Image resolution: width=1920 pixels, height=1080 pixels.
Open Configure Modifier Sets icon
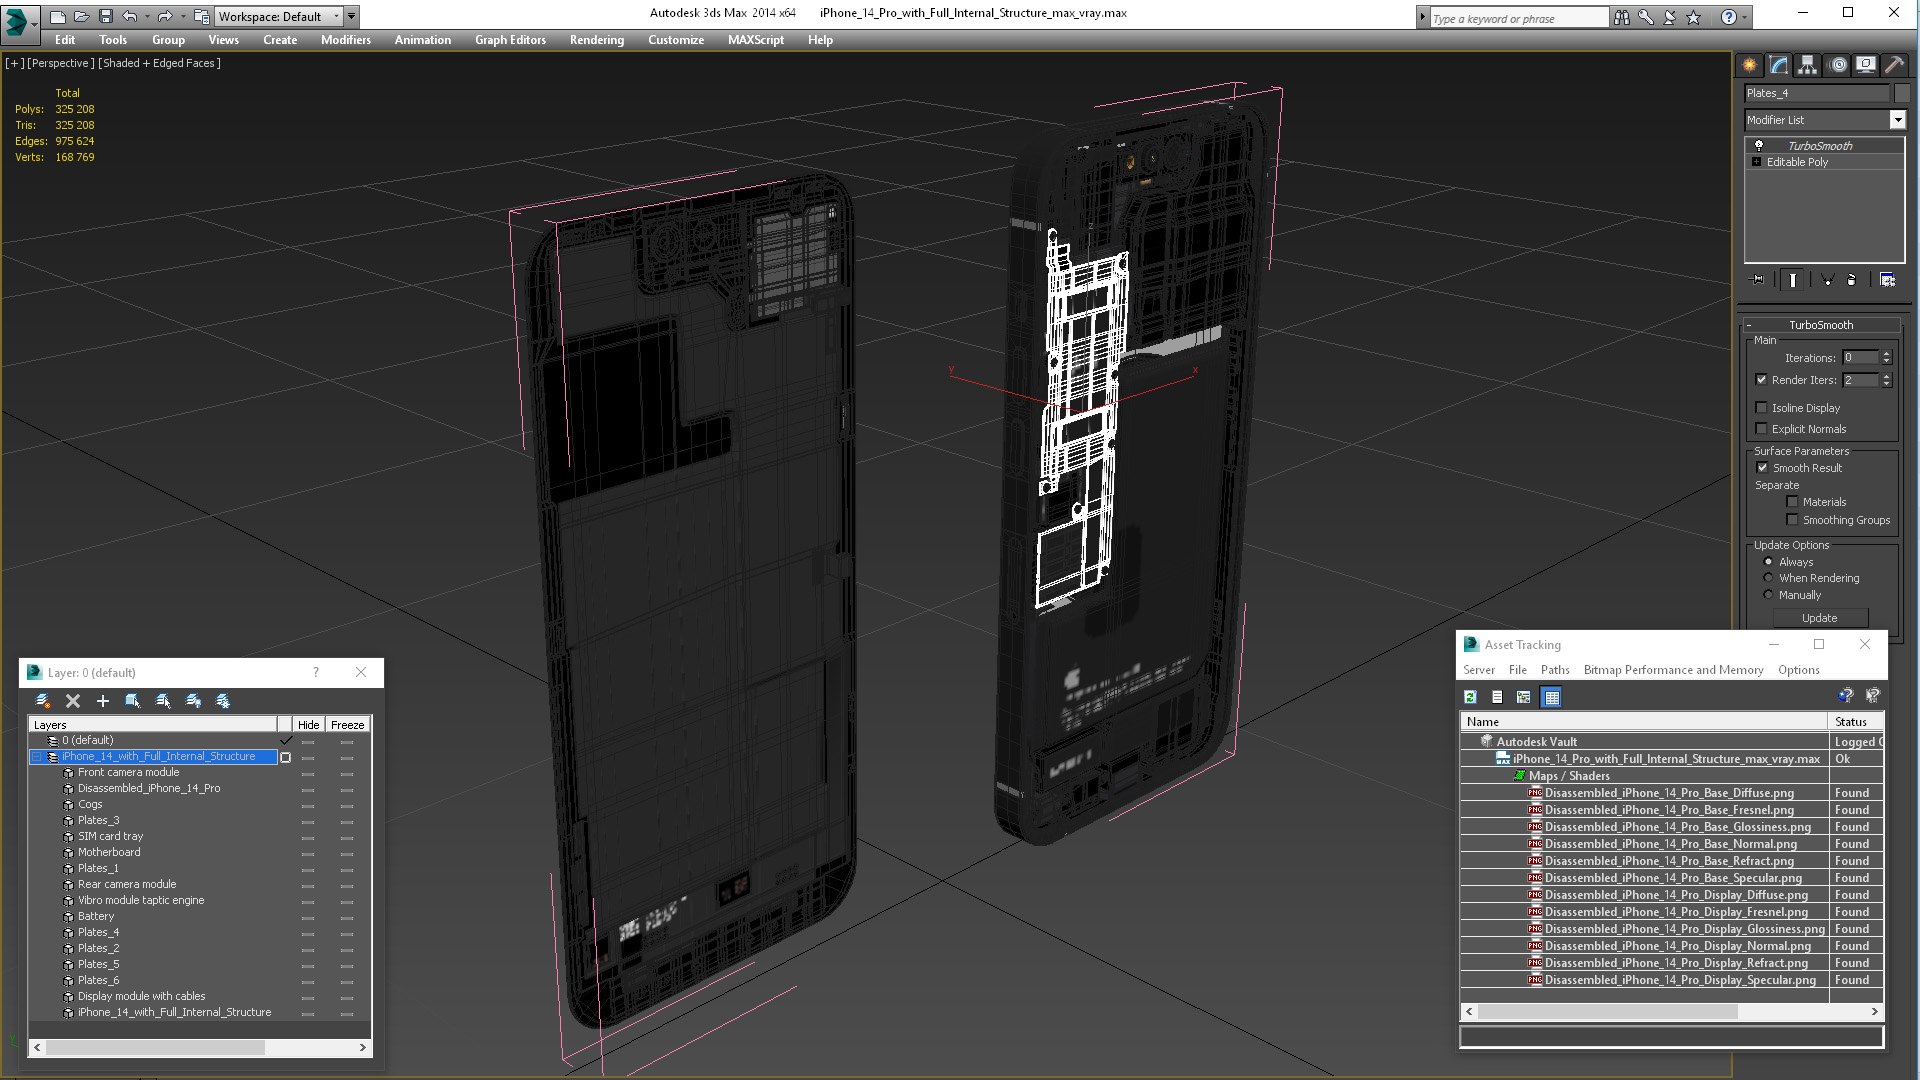tap(1887, 280)
